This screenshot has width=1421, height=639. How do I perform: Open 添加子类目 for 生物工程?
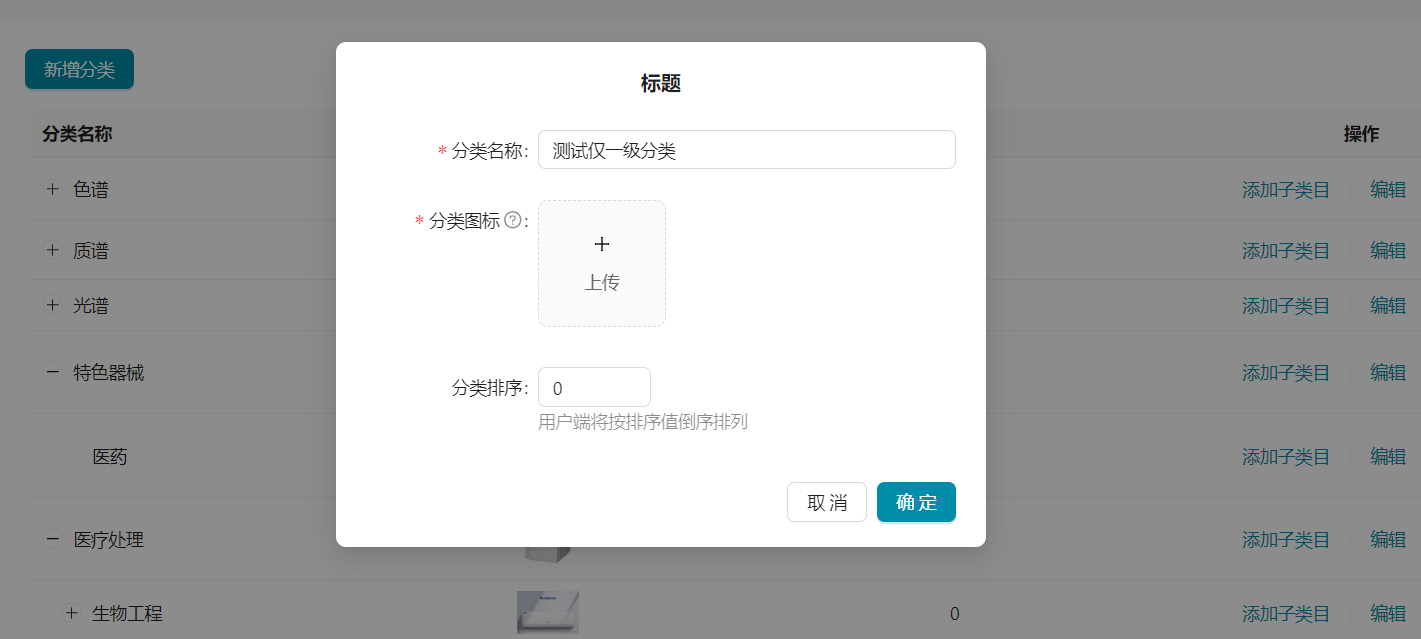(1286, 612)
